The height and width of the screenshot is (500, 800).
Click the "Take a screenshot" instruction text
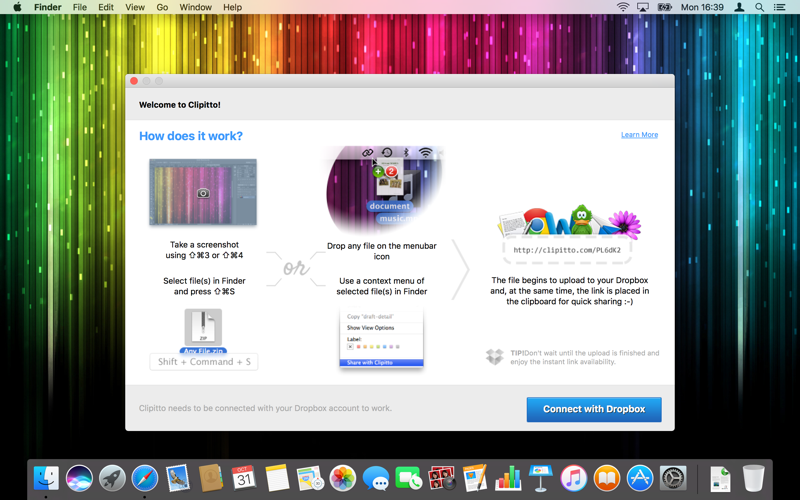pos(204,250)
